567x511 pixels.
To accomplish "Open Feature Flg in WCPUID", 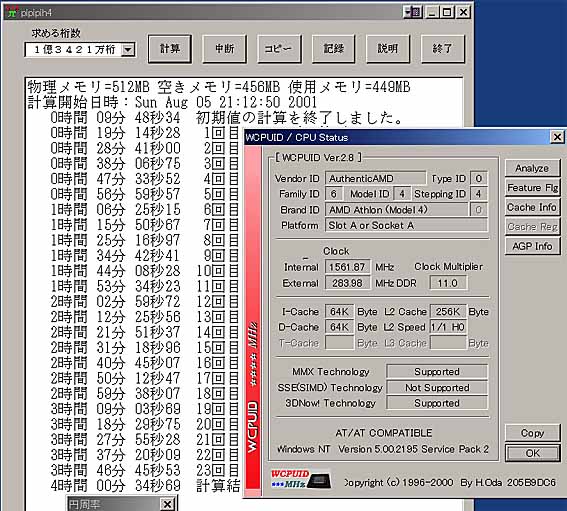I will coord(532,188).
